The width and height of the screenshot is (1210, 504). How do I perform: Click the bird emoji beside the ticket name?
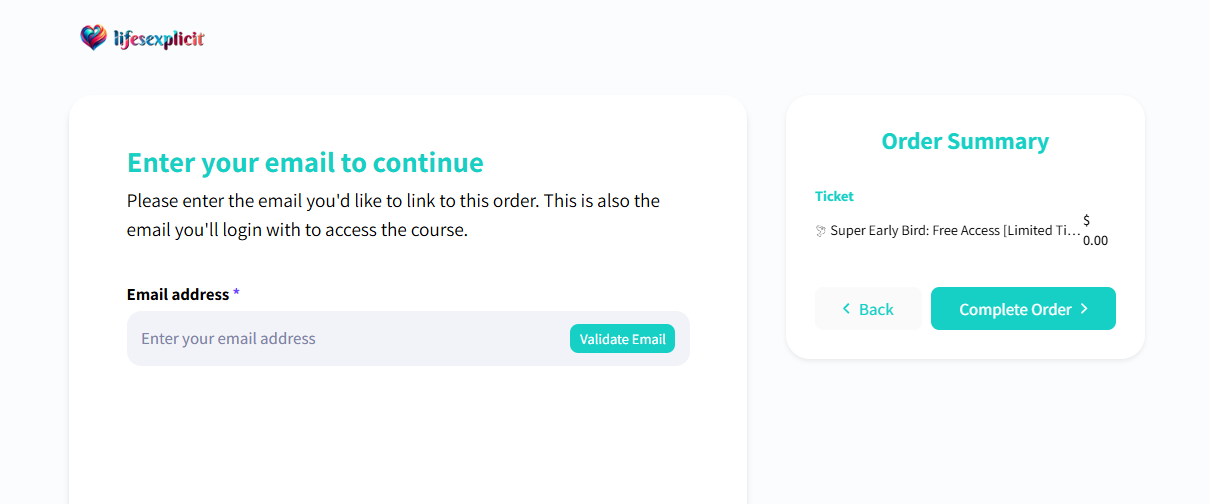tap(821, 231)
